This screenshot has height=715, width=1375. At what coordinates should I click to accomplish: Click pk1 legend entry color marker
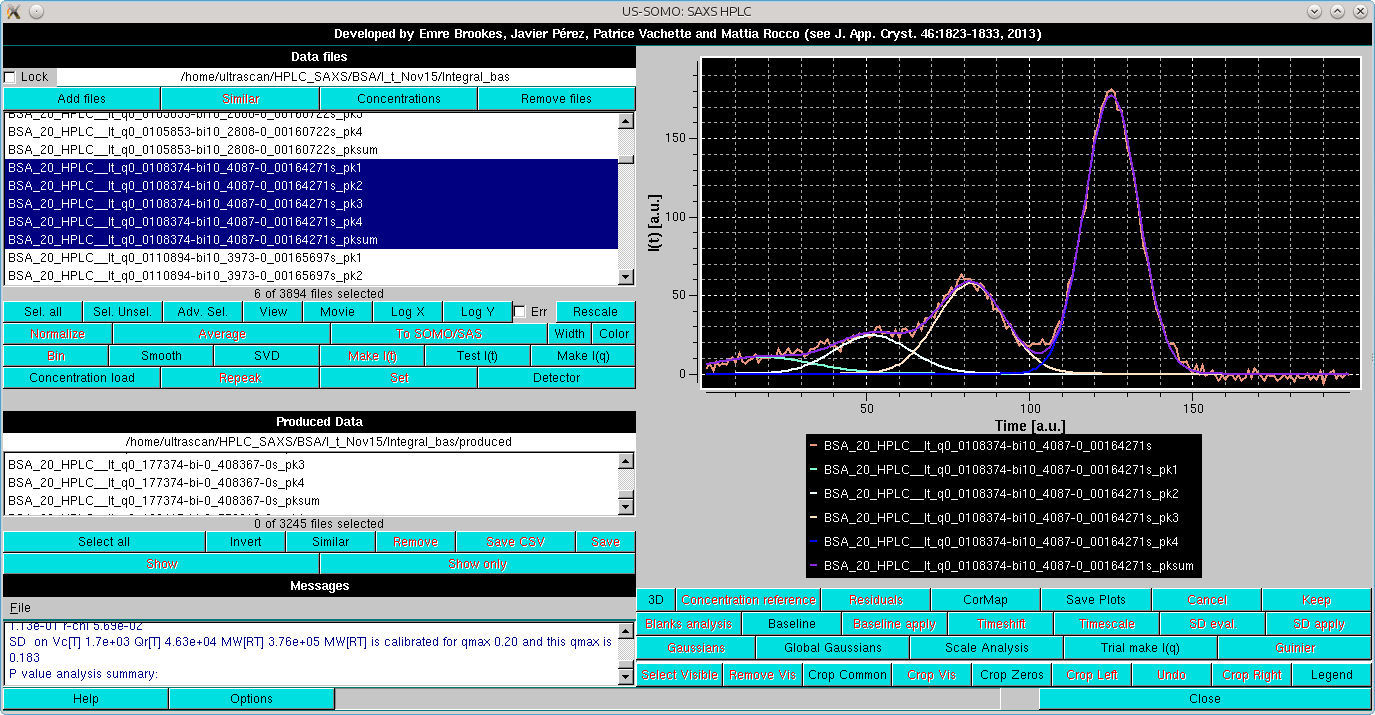(x=812, y=469)
